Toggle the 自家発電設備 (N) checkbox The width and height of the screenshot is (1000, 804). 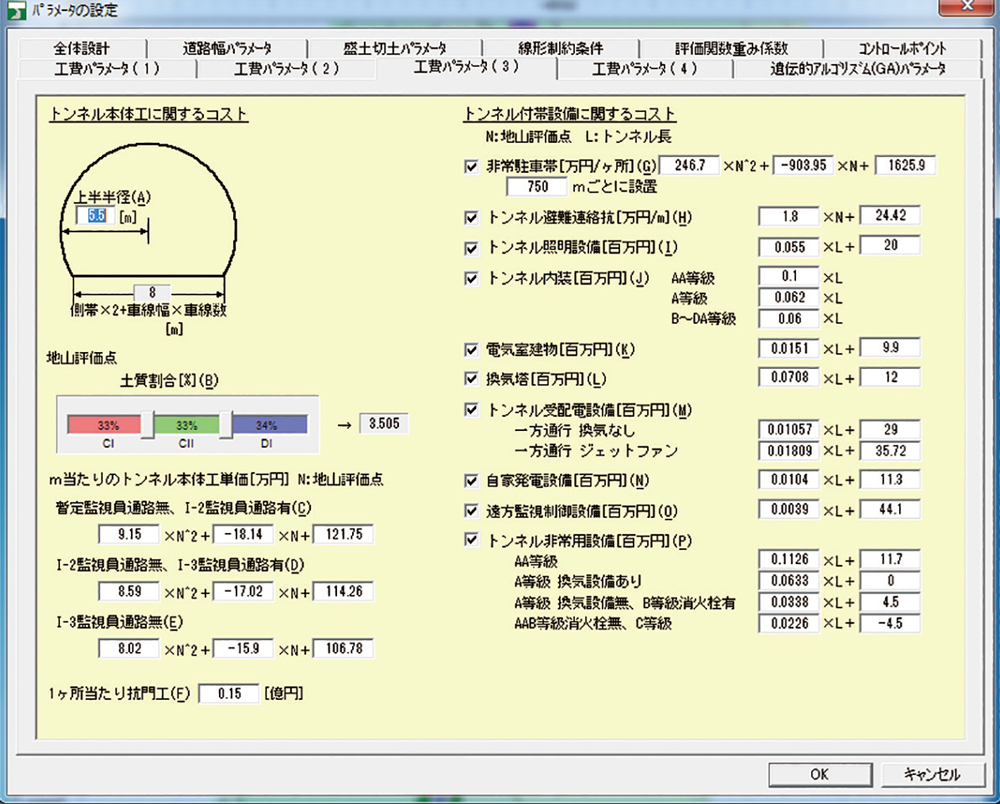coord(471,481)
